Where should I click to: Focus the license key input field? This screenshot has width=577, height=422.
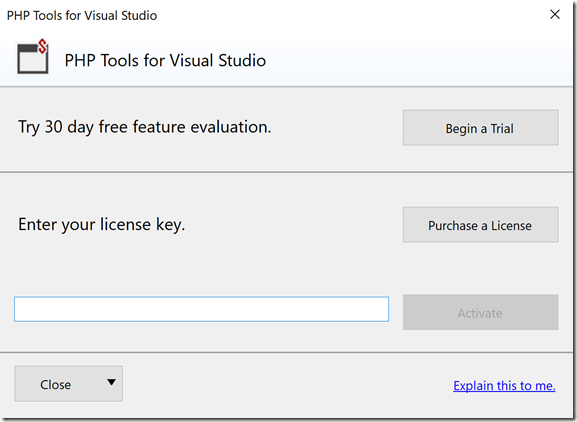(201, 309)
